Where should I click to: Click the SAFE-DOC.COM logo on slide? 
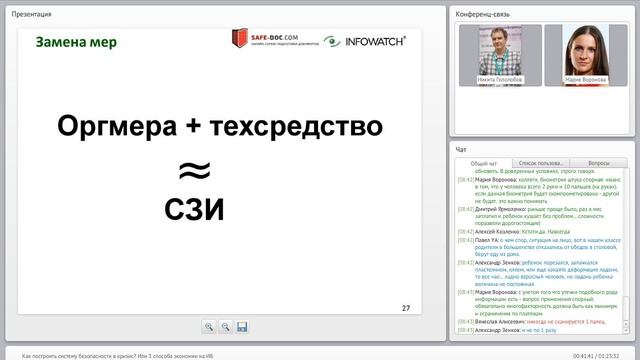click(275, 38)
